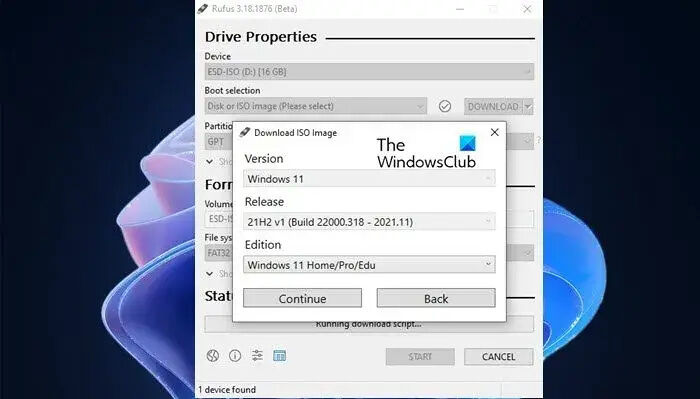The width and height of the screenshot is (700, 399).
Task: Close the Download ISO Image dialog
Action: pyautogui.click(x=494, y=132)
